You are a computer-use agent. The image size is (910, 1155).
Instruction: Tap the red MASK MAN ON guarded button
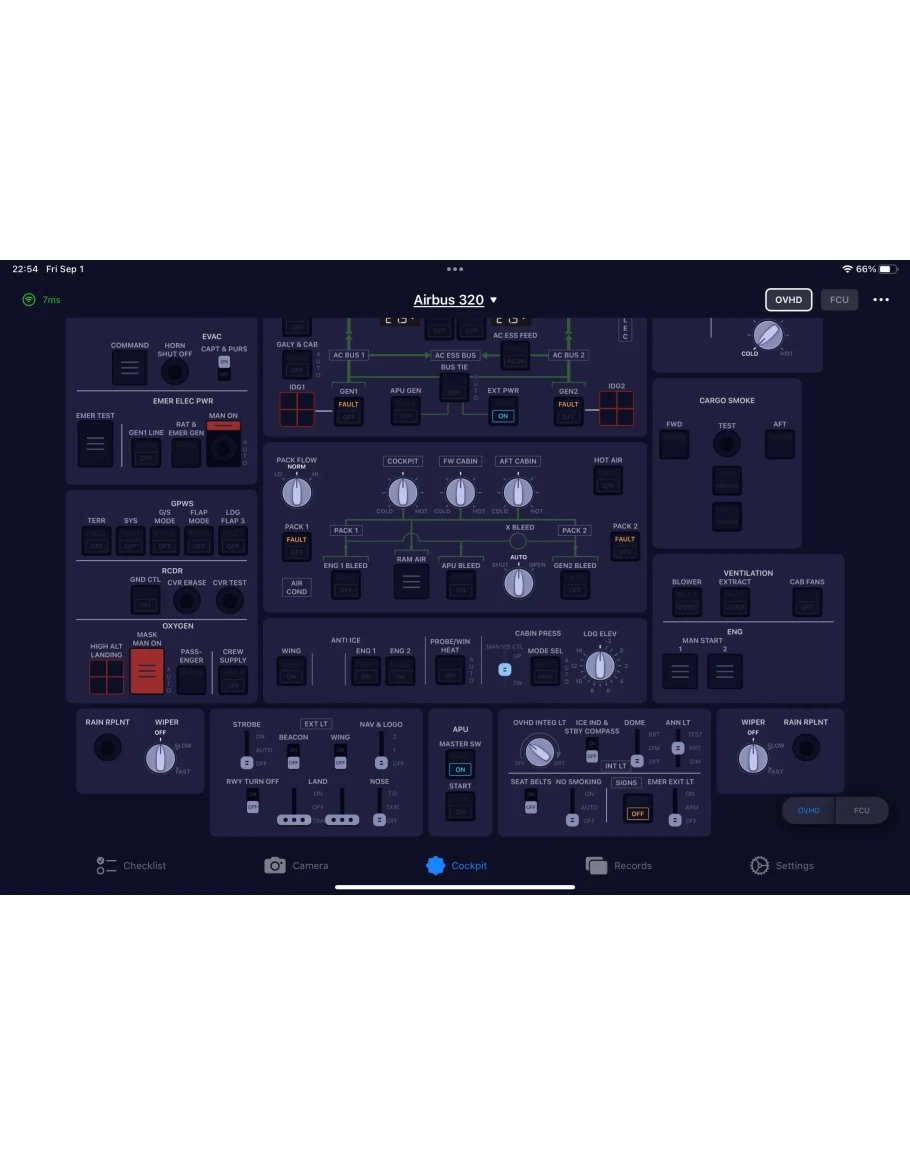[147, 671]
